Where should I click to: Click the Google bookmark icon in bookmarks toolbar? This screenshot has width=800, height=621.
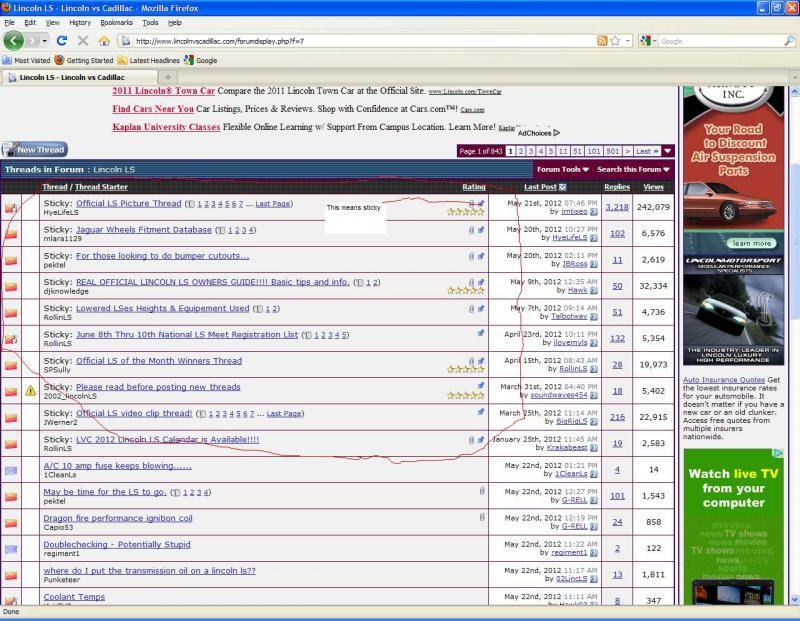click(189, 60)
